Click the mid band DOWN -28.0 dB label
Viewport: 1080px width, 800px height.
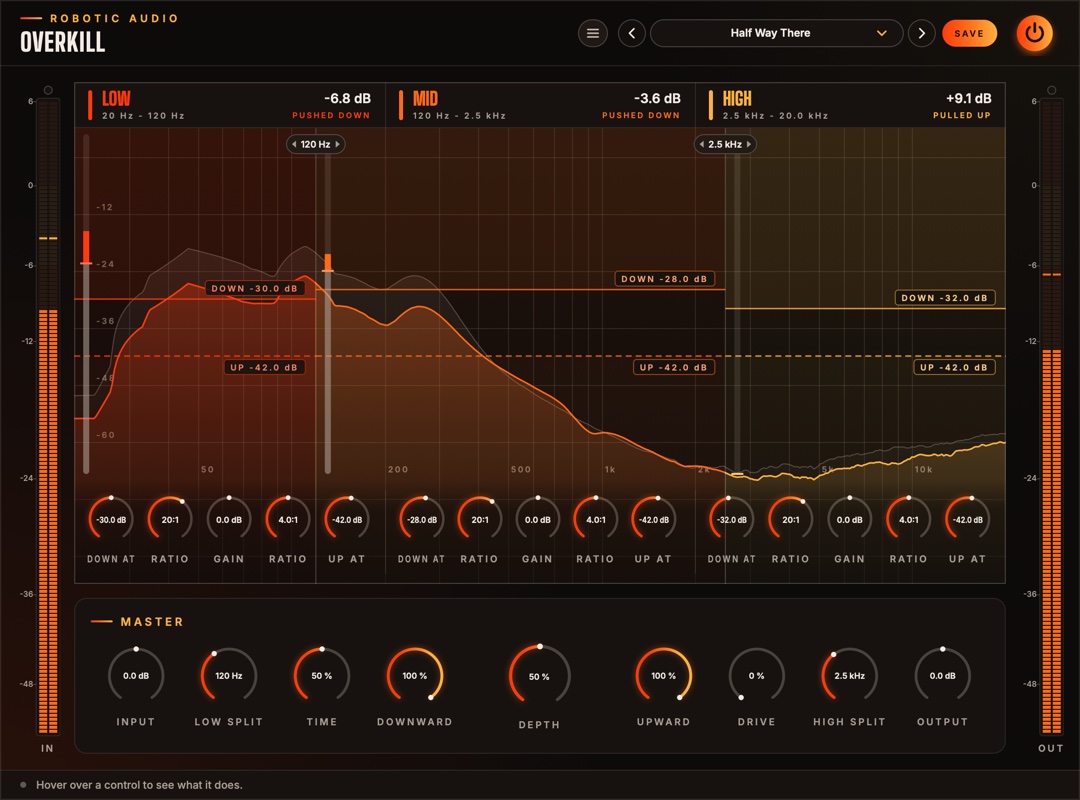(664, 279)
